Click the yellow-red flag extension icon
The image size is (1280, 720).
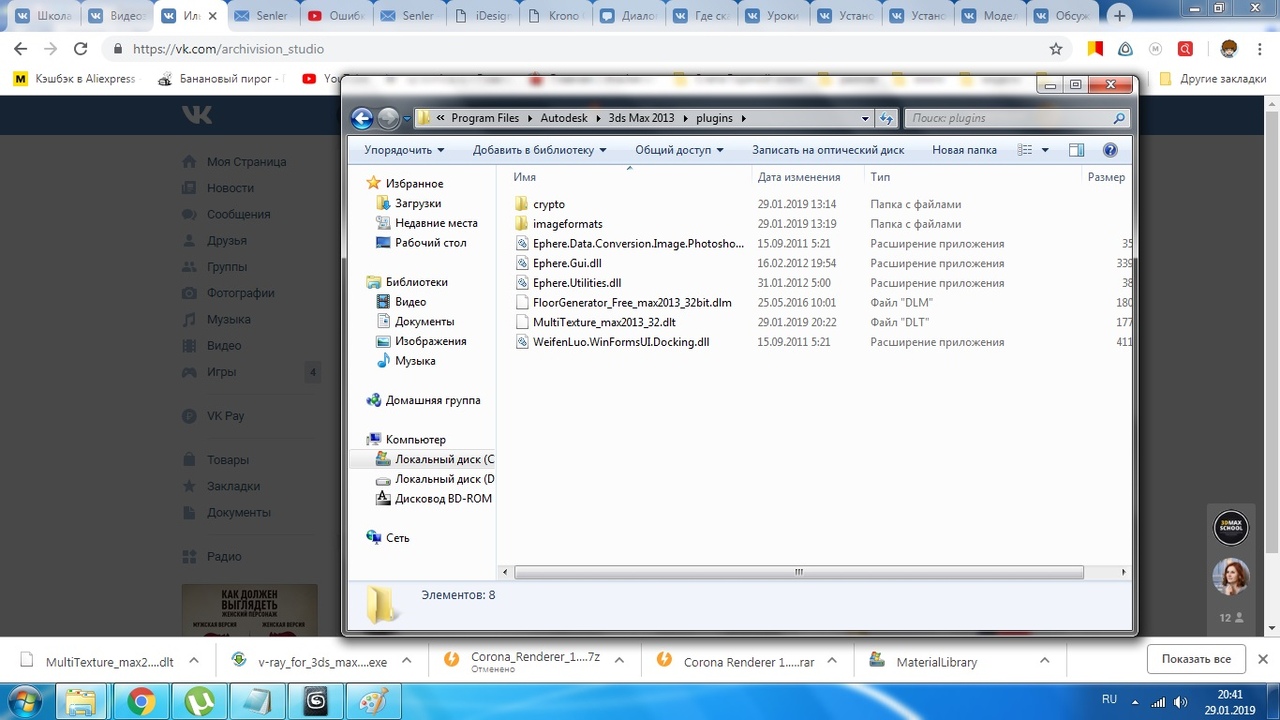coord(1095,49)
